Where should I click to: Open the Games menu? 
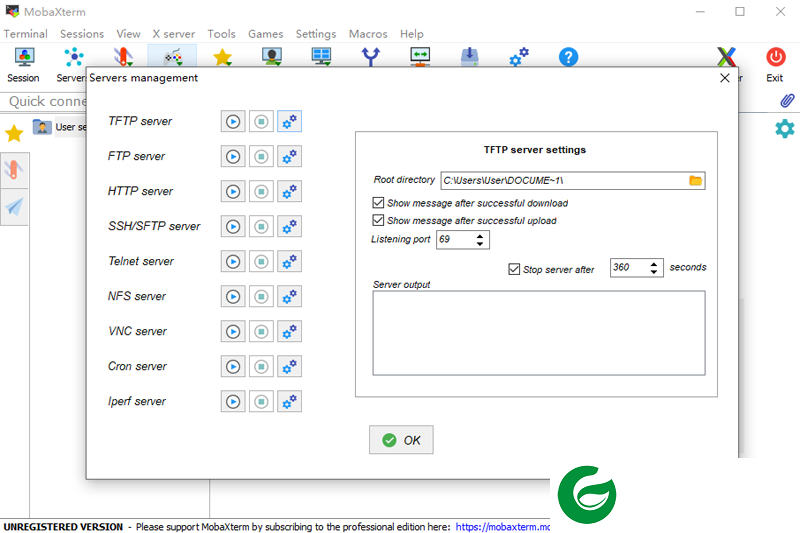(x=265, y=34)
